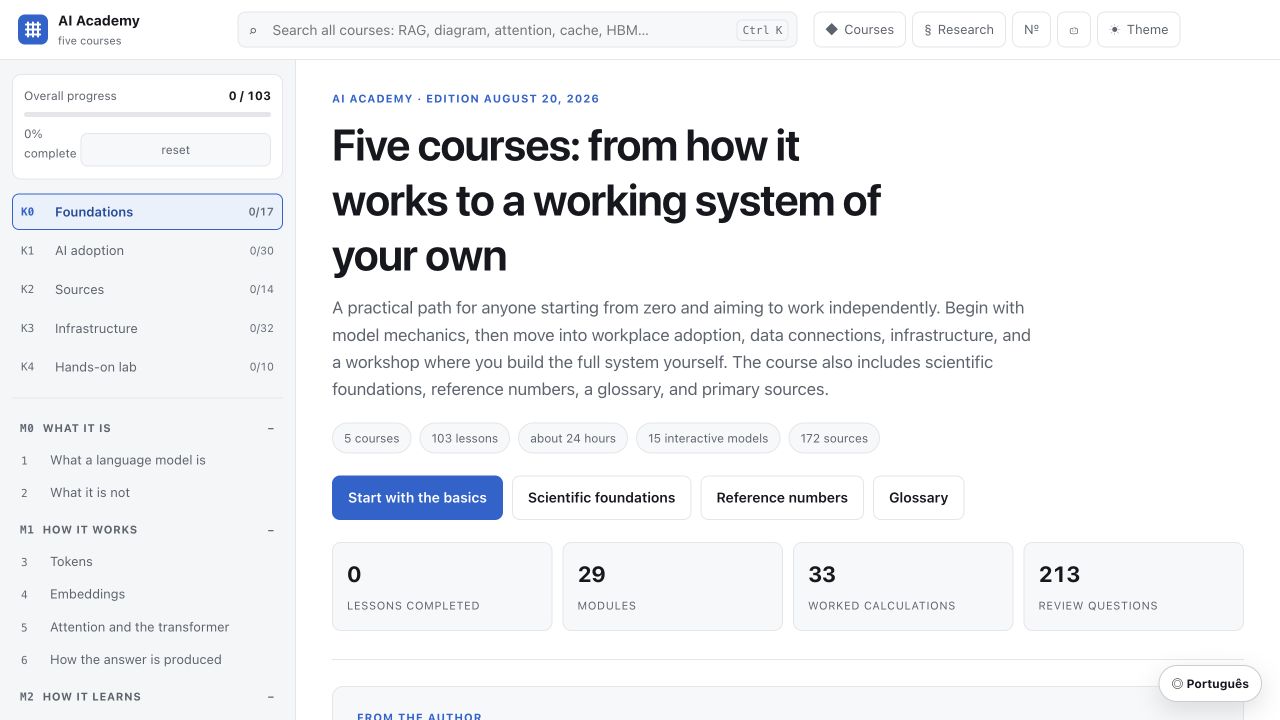Click the 103 lessons chip
Screen dimensions: 1280x720
(464, 438)
